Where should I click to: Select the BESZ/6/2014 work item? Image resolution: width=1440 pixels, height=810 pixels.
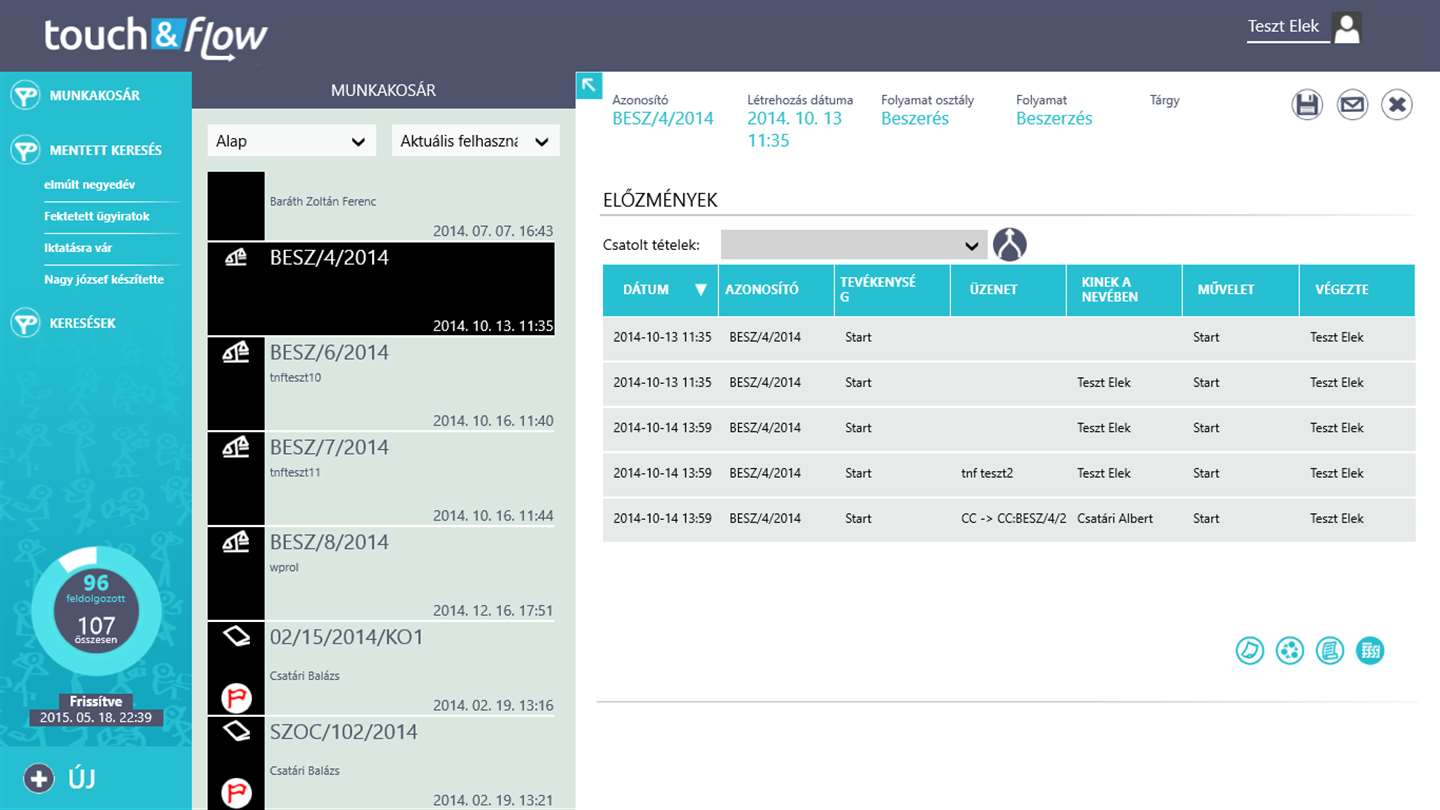point(381,383)
